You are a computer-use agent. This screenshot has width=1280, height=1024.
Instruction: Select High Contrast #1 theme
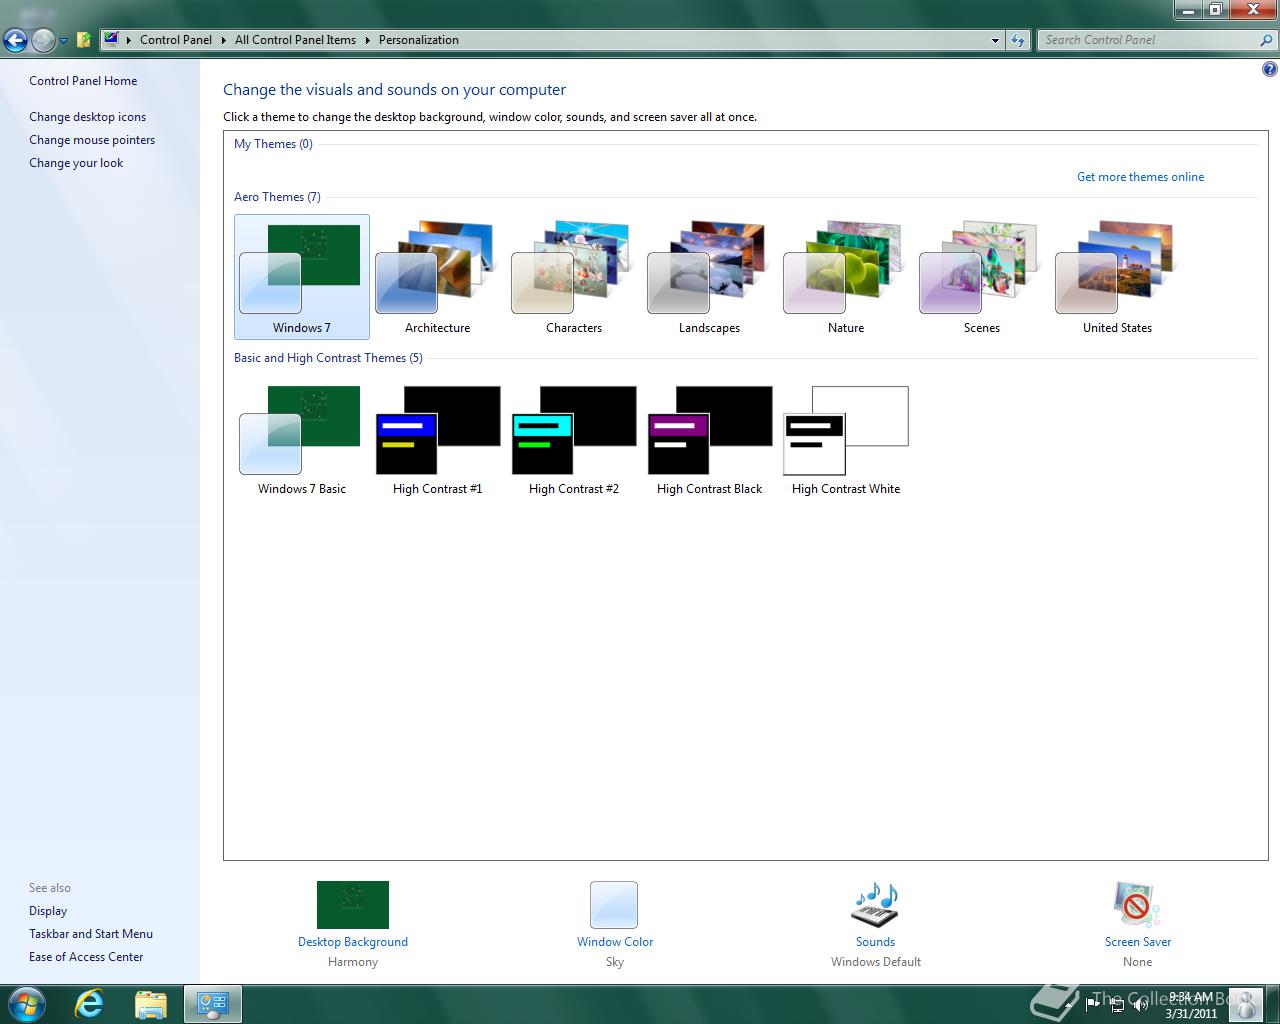[437, 440]
